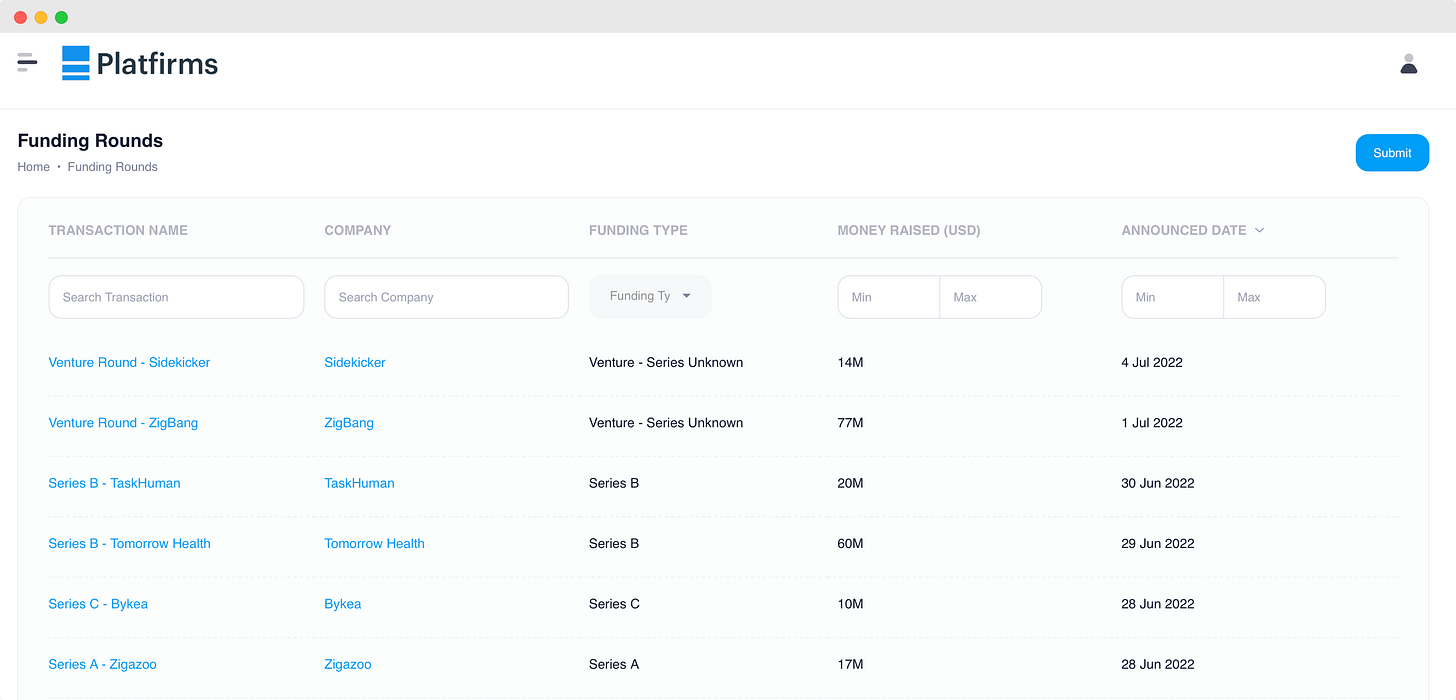Focus the Search Transaction field
1456x700 pixels.
pos(176,297)
